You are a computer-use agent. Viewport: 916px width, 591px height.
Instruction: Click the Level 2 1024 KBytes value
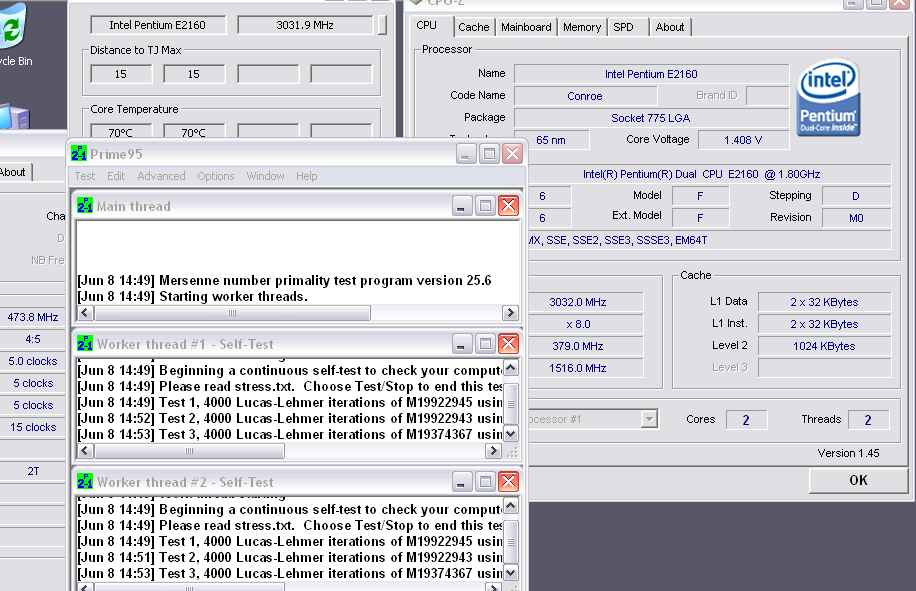click(x=824, y=346)
